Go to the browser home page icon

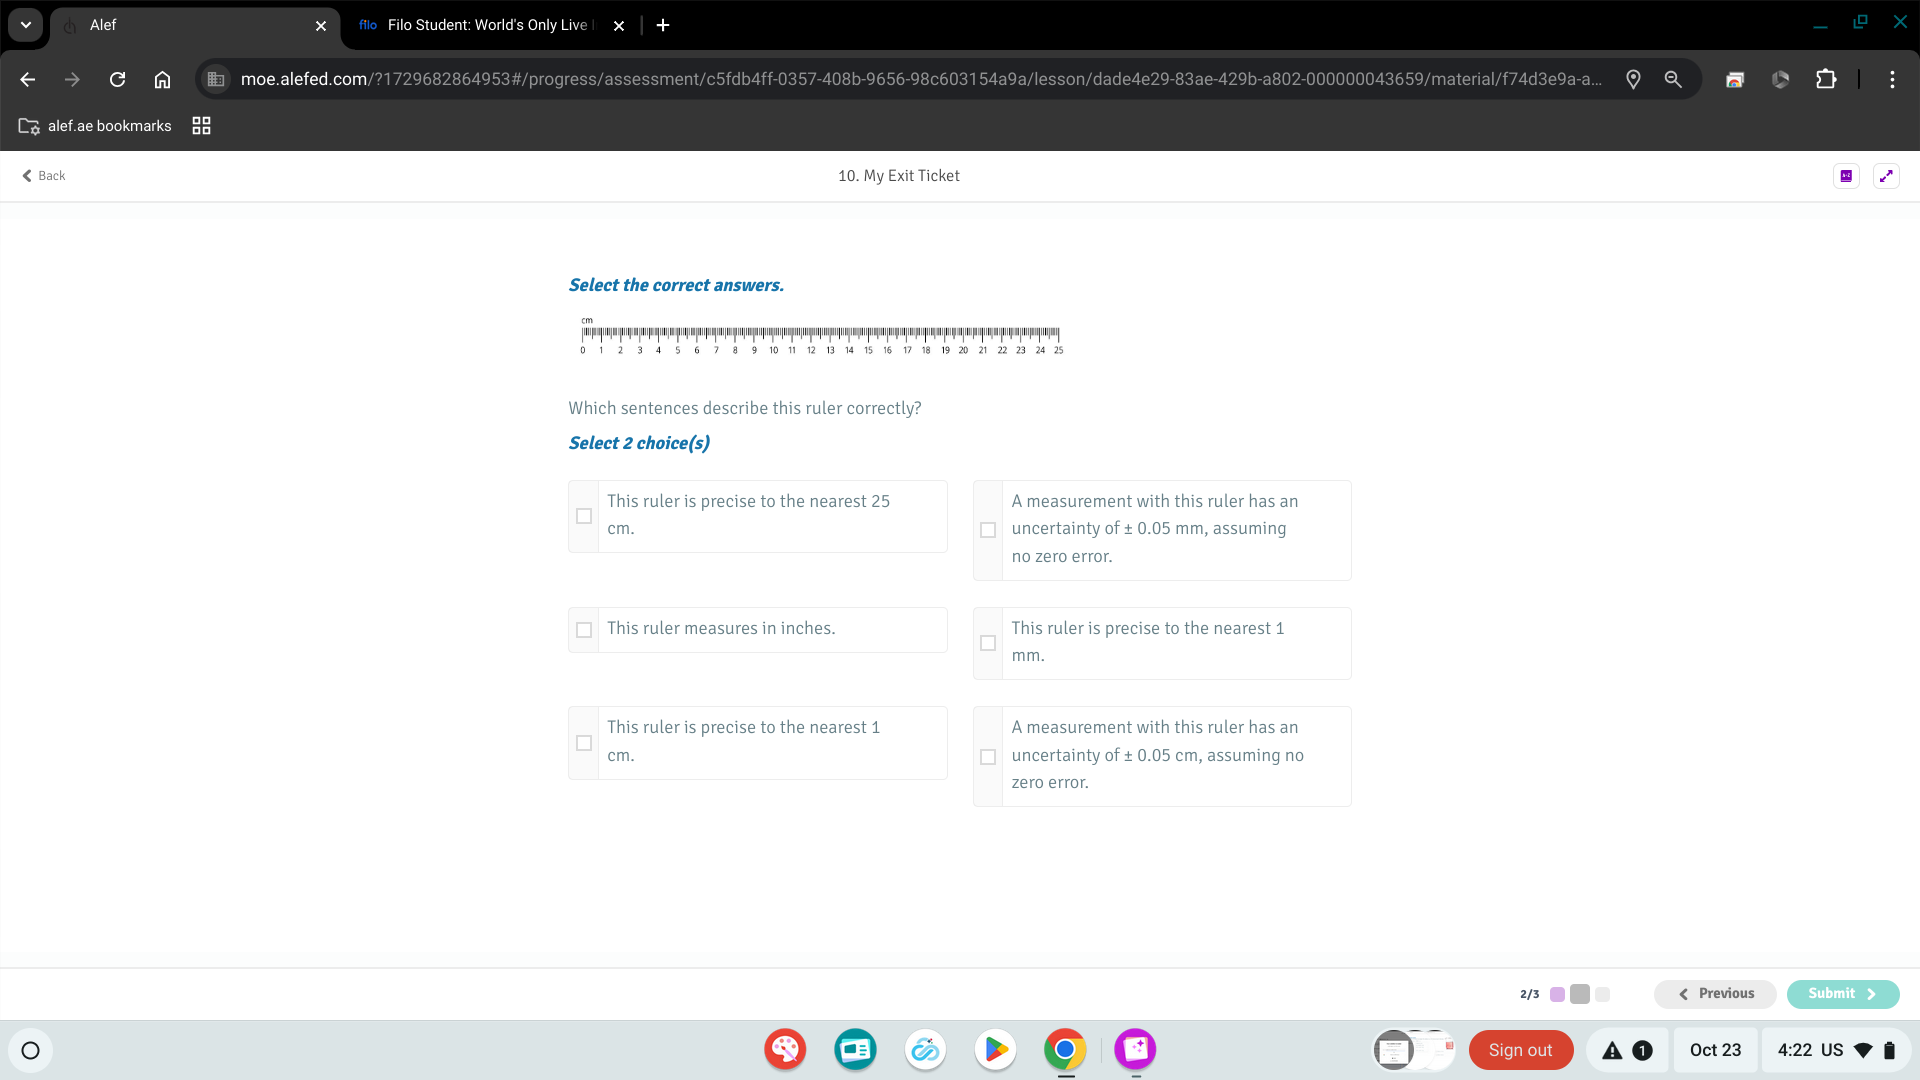(x=162, y=80)
